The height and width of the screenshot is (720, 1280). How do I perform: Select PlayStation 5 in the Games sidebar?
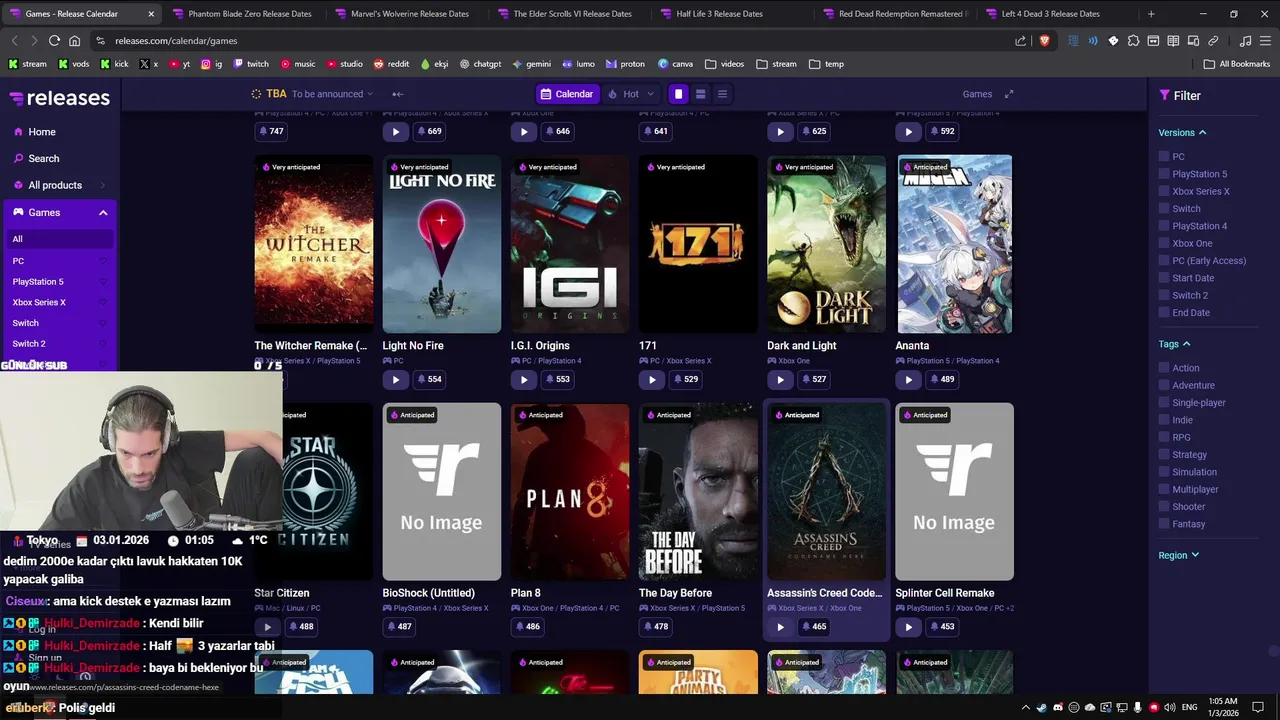pyautogui.click(x=38, y=282)
